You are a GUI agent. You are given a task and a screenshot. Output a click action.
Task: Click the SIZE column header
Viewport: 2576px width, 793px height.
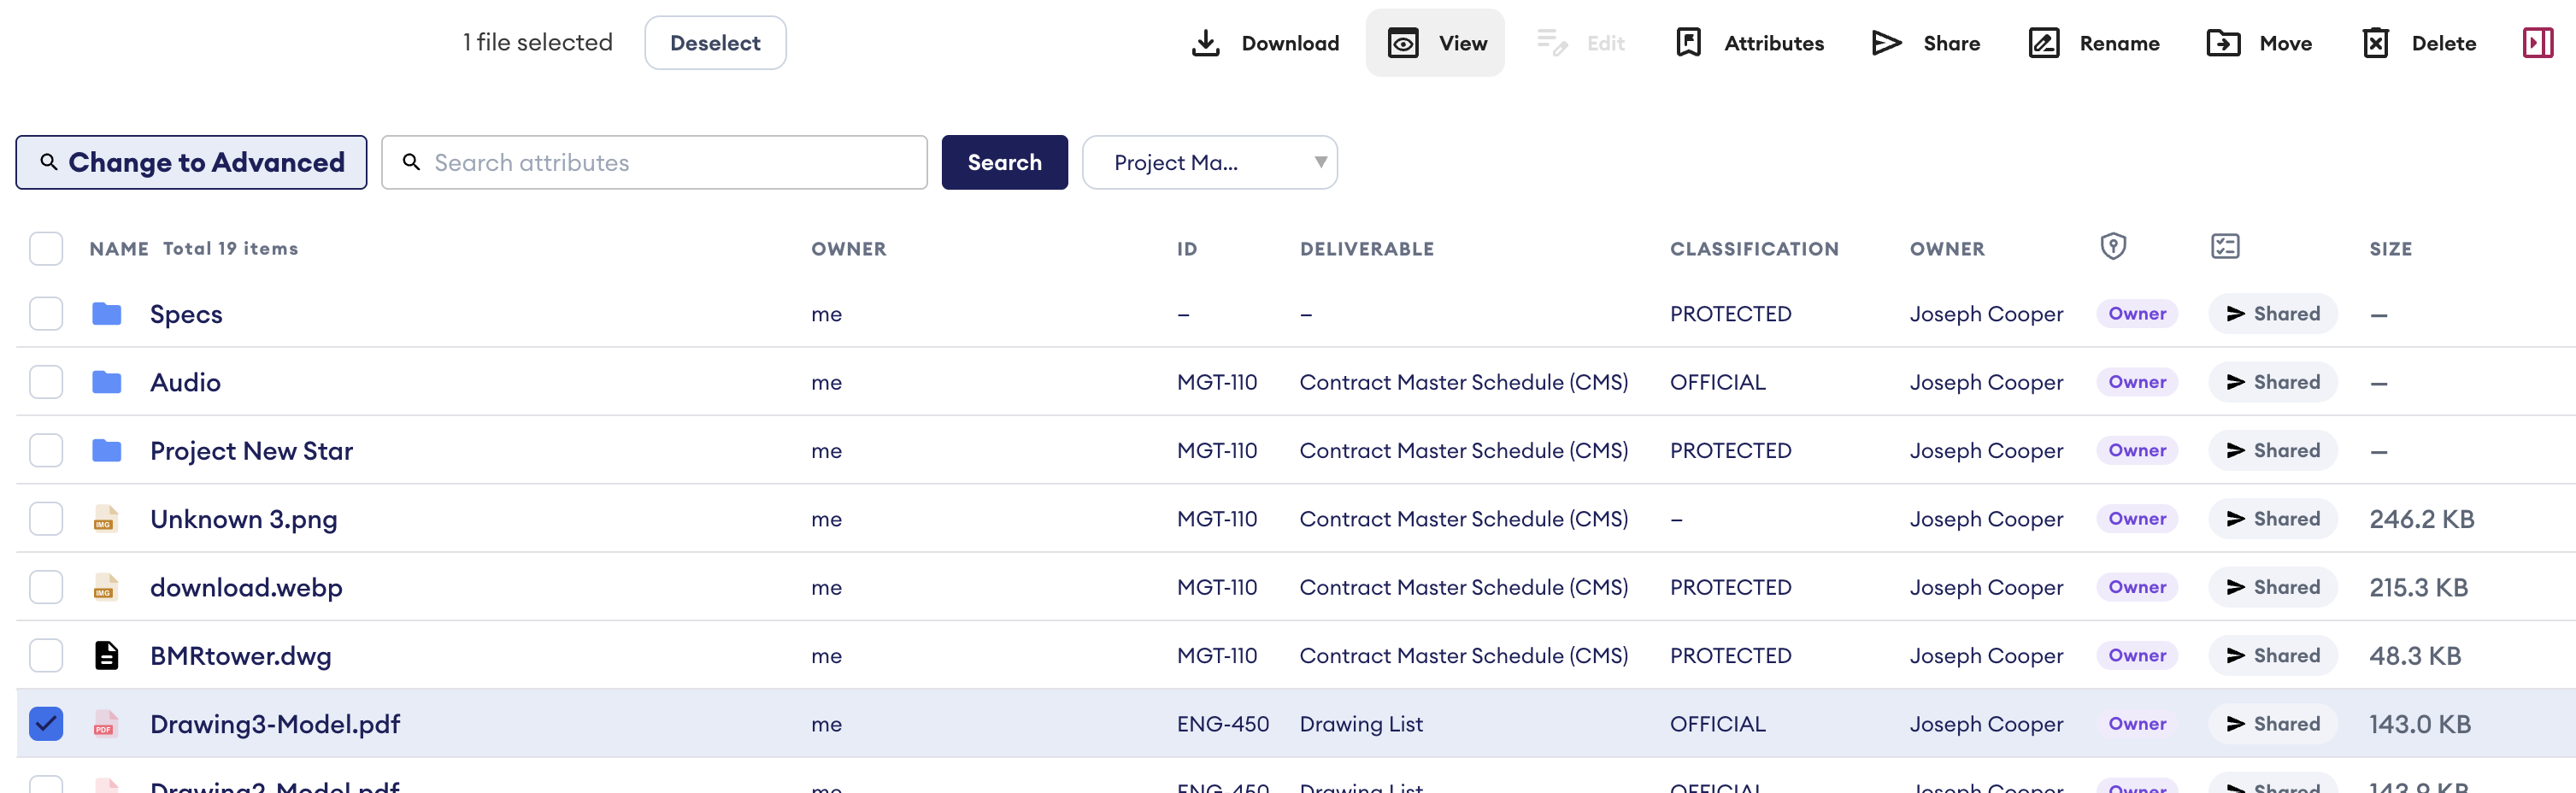[2390, 249]
